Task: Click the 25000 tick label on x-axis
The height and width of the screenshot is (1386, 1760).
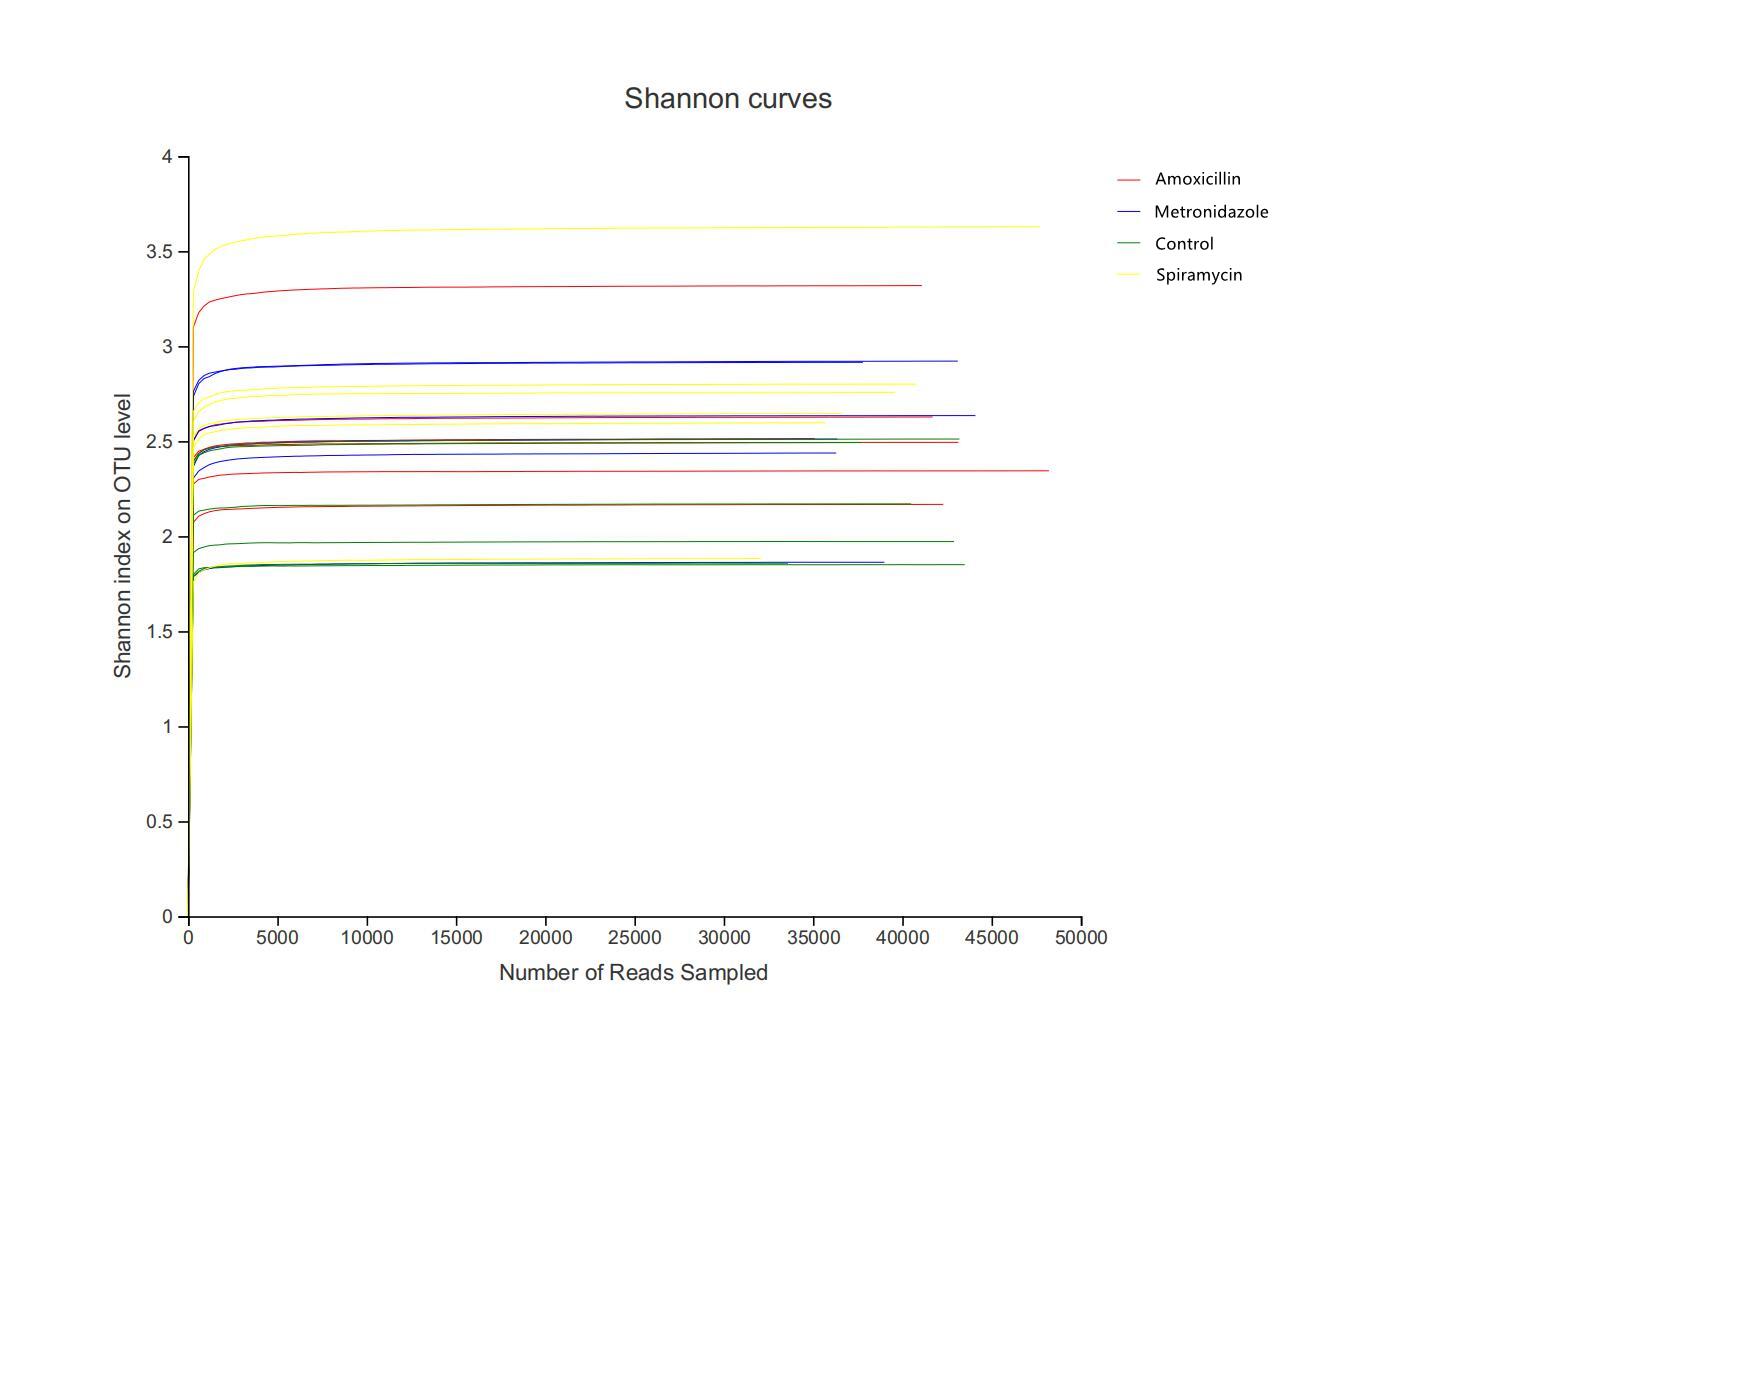Action: (x=634, y=938)
